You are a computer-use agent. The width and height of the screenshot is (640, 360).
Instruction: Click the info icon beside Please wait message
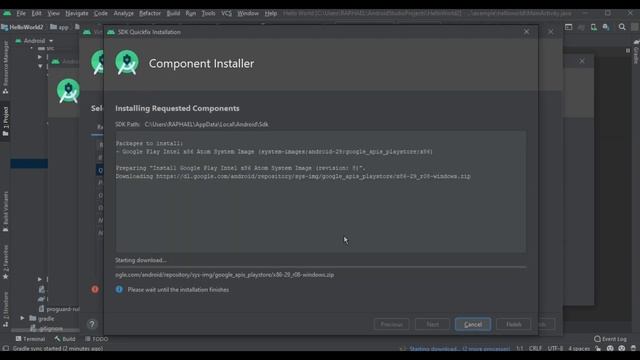coord(119,289)
